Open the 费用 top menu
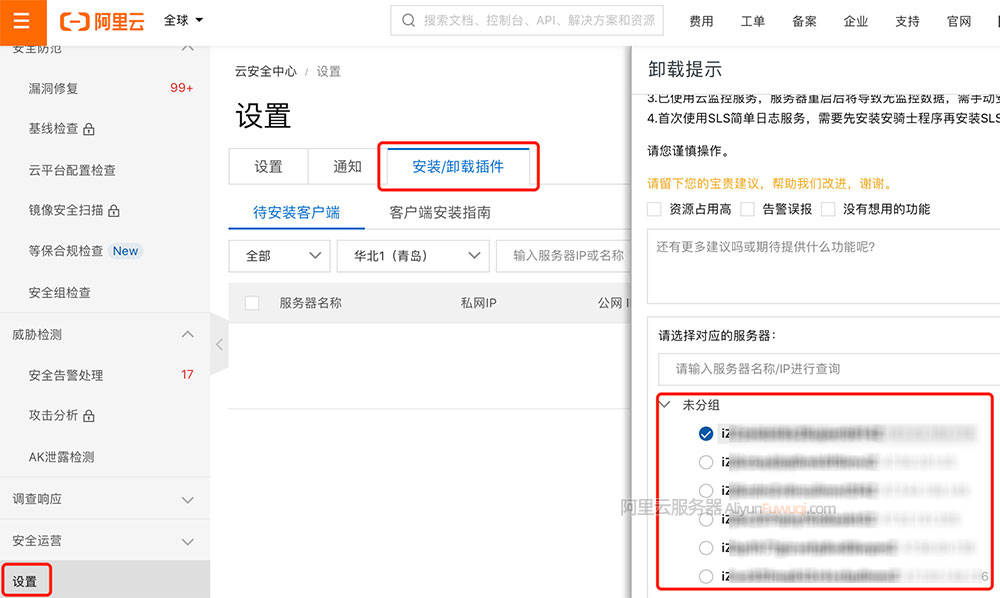The image size is (1000, 598). coord(701,21)
